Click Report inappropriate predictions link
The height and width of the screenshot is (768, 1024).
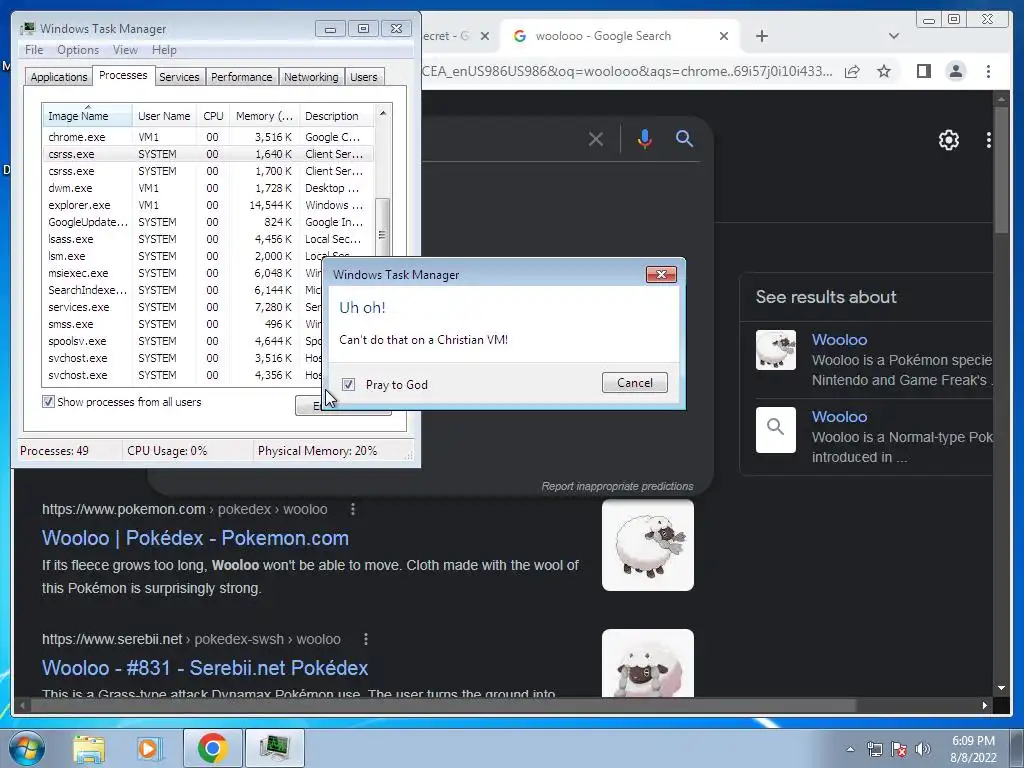pyautogui.click(x=617, y=486)
